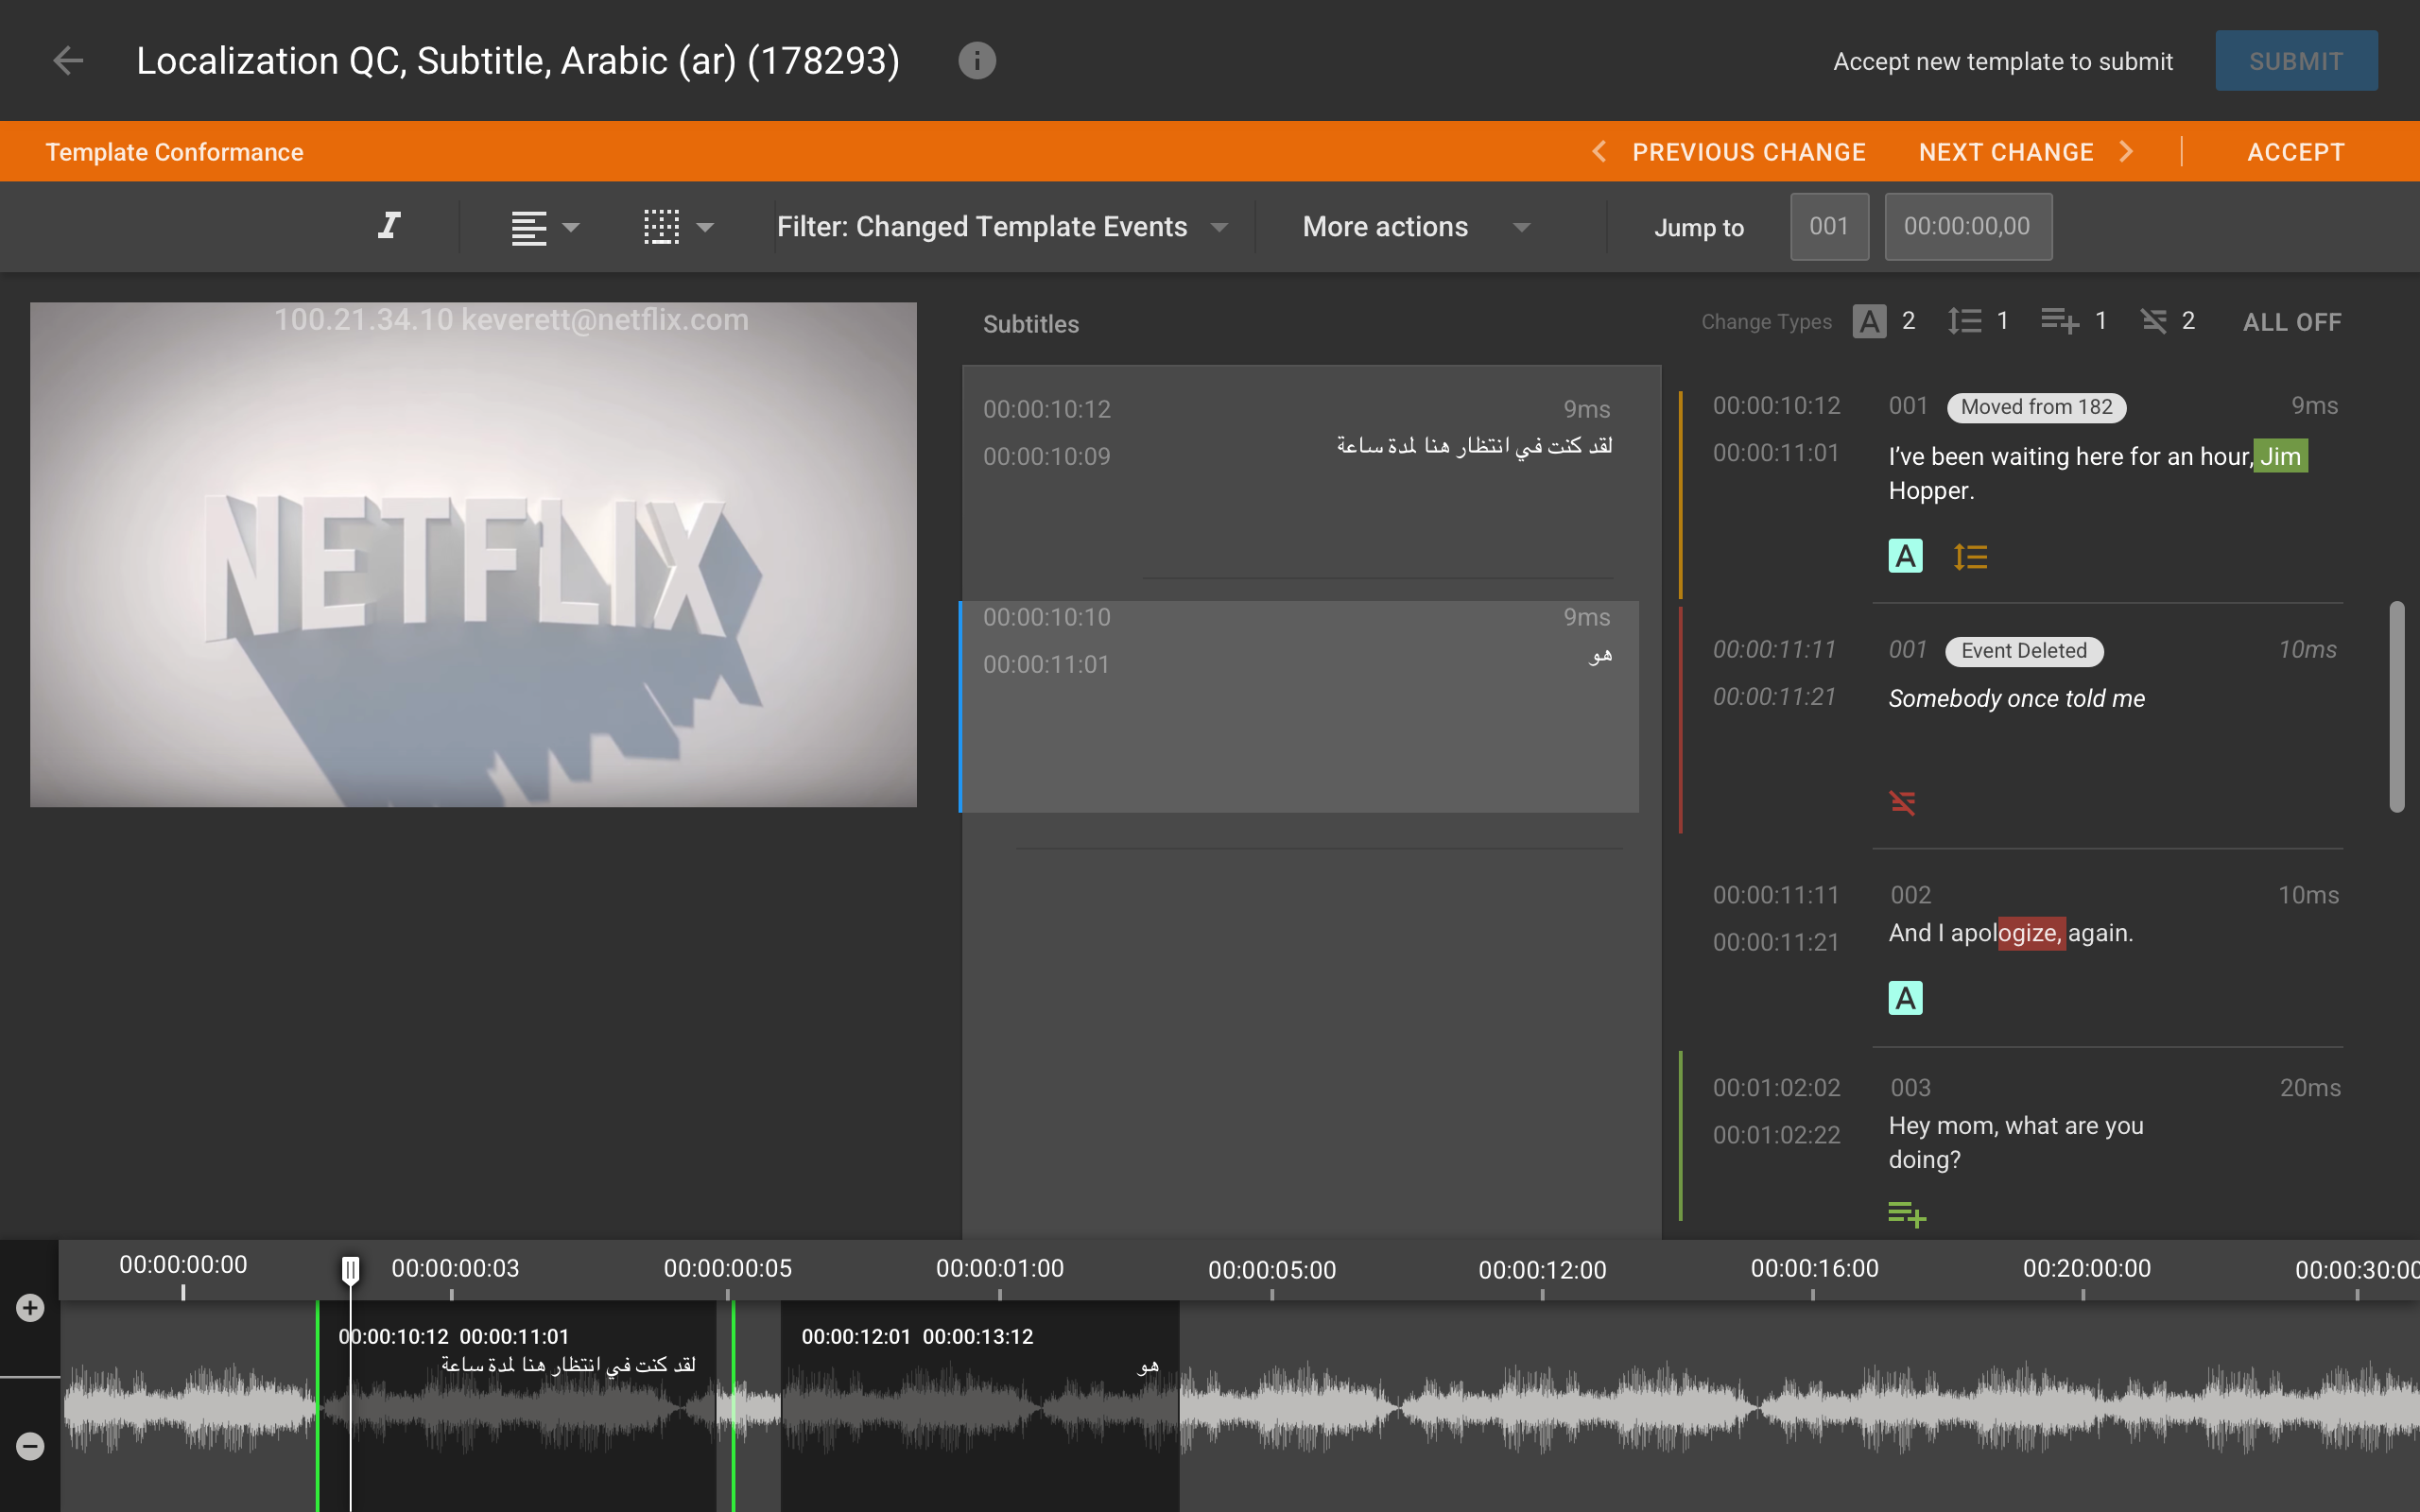Click ALL OFF for change types
This screenshot has width=2420, height=1512.
(2291, 322)
